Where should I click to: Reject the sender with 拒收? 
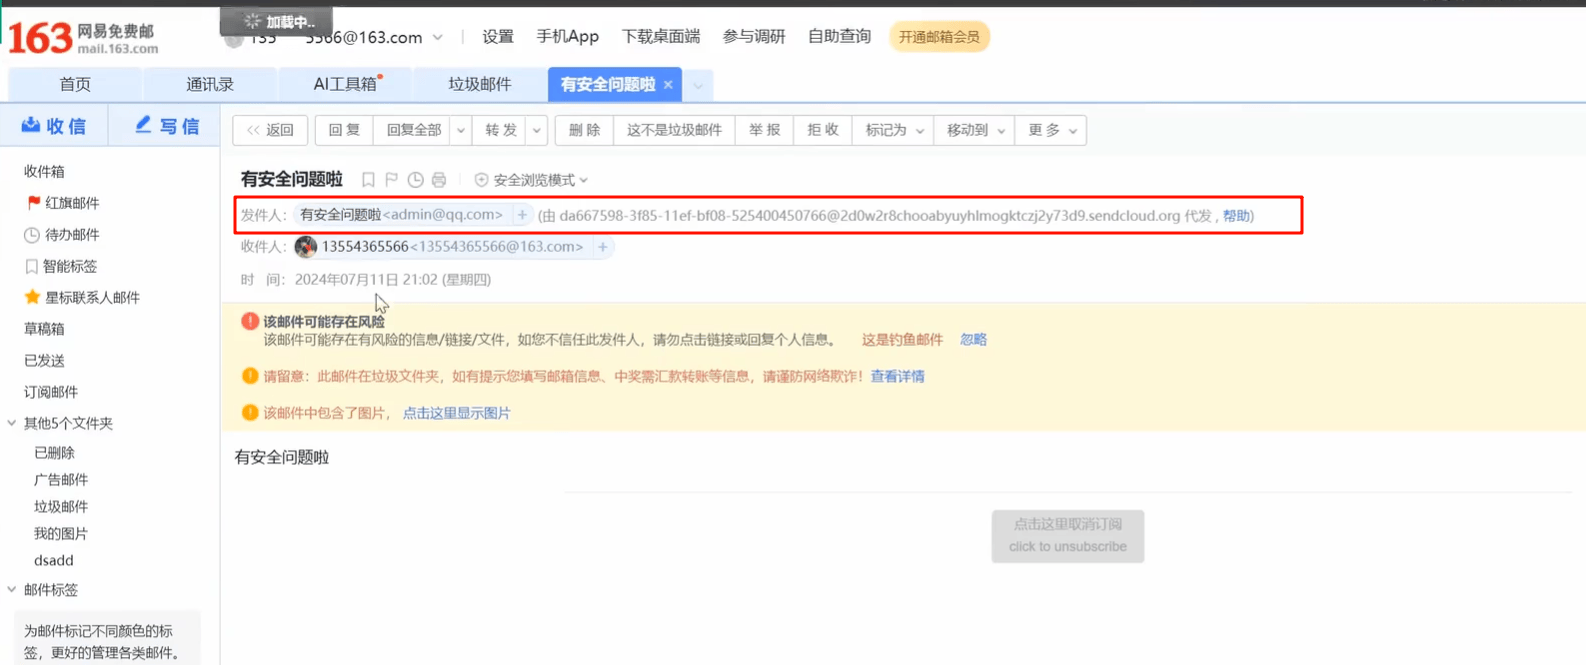coord(823,130)
